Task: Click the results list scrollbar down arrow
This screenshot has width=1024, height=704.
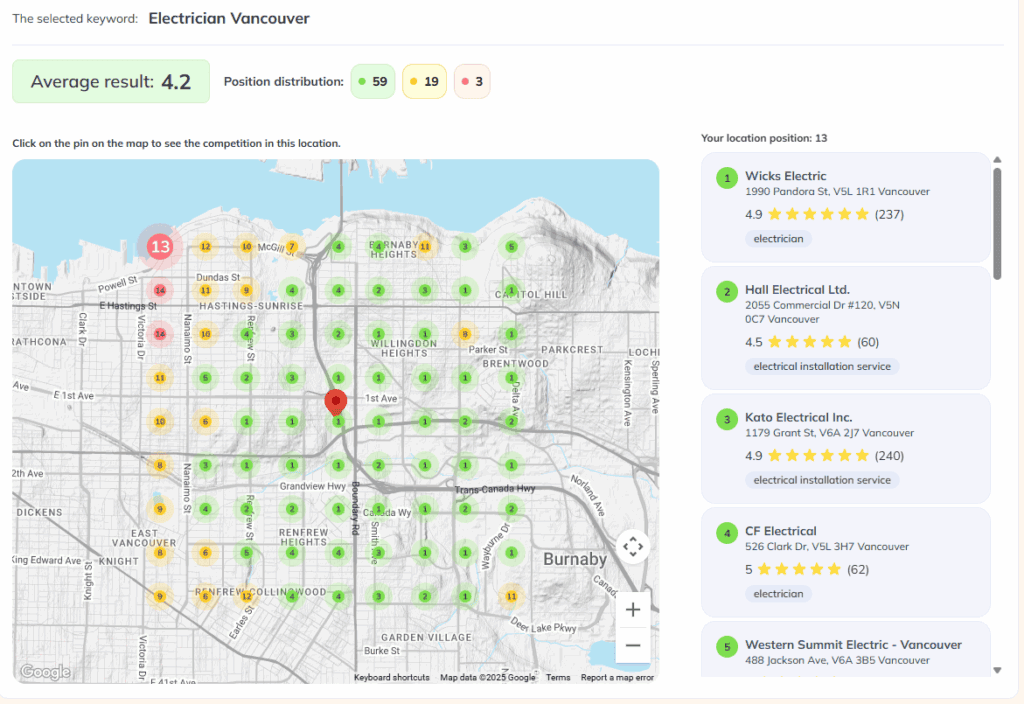Action: [997, 670]
